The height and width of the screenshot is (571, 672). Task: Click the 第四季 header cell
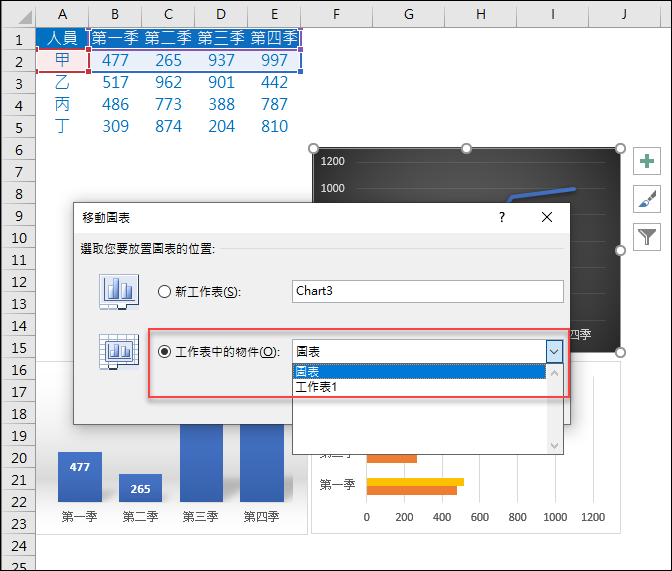click(274, 39)
